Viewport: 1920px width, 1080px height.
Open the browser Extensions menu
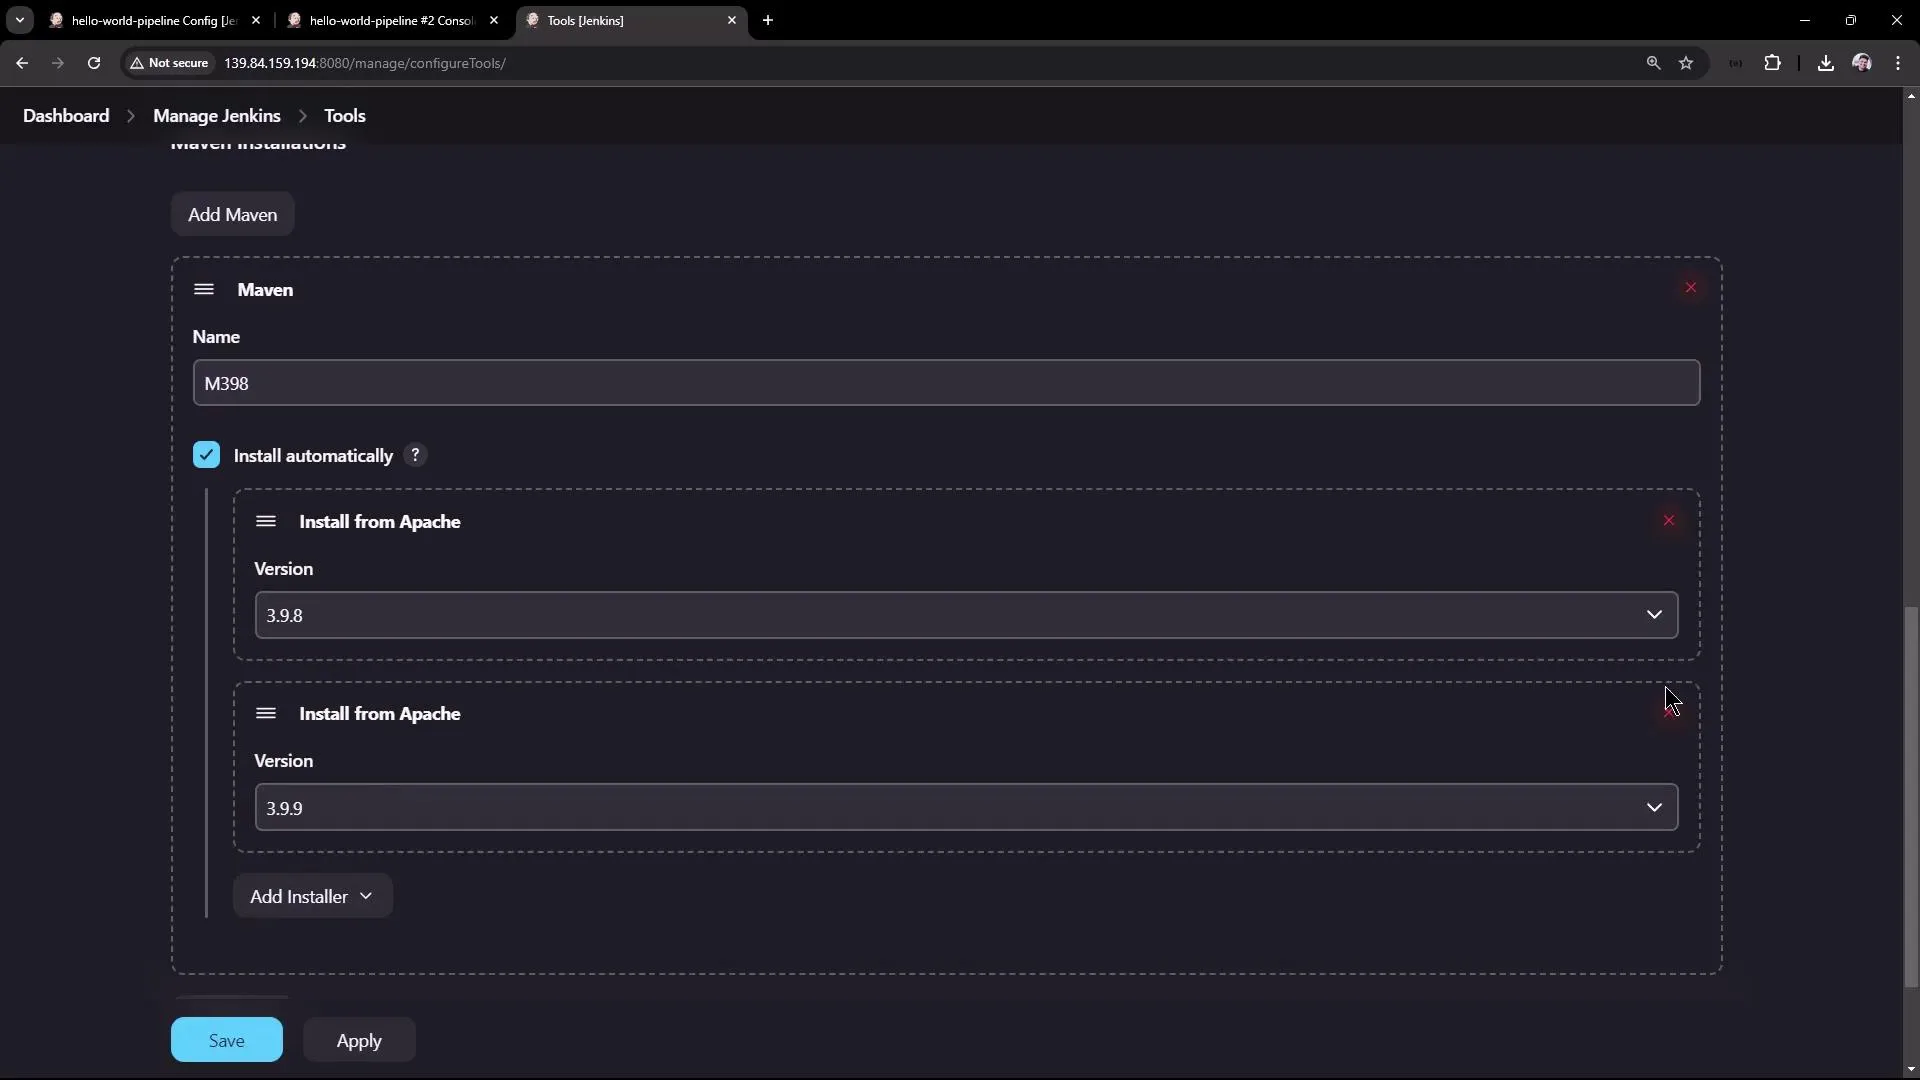tap(1773, 62)
